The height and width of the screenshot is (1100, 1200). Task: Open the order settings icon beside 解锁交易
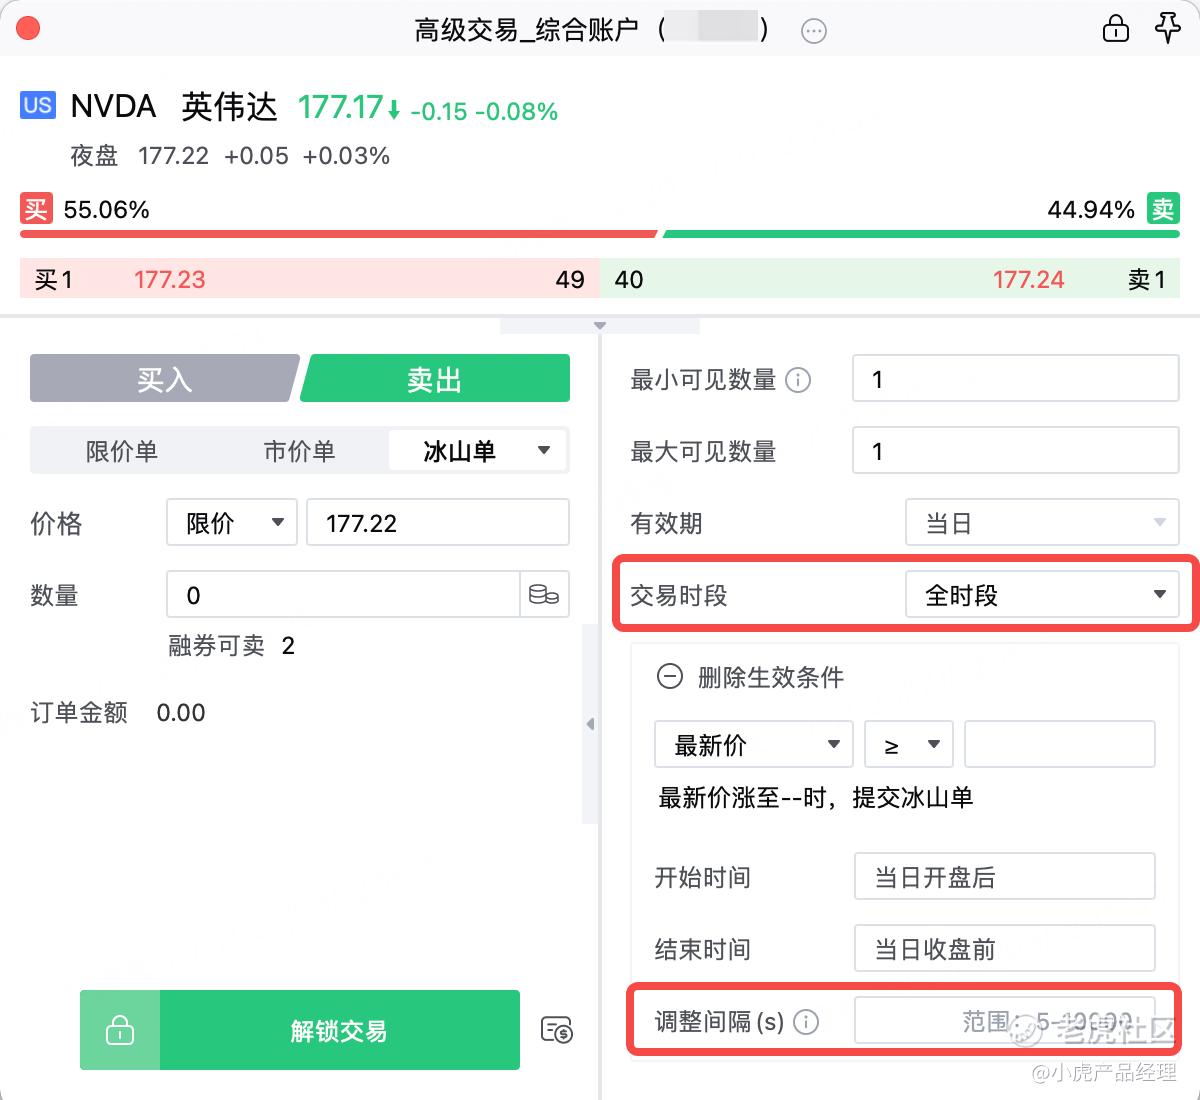tap(556, 1029)
